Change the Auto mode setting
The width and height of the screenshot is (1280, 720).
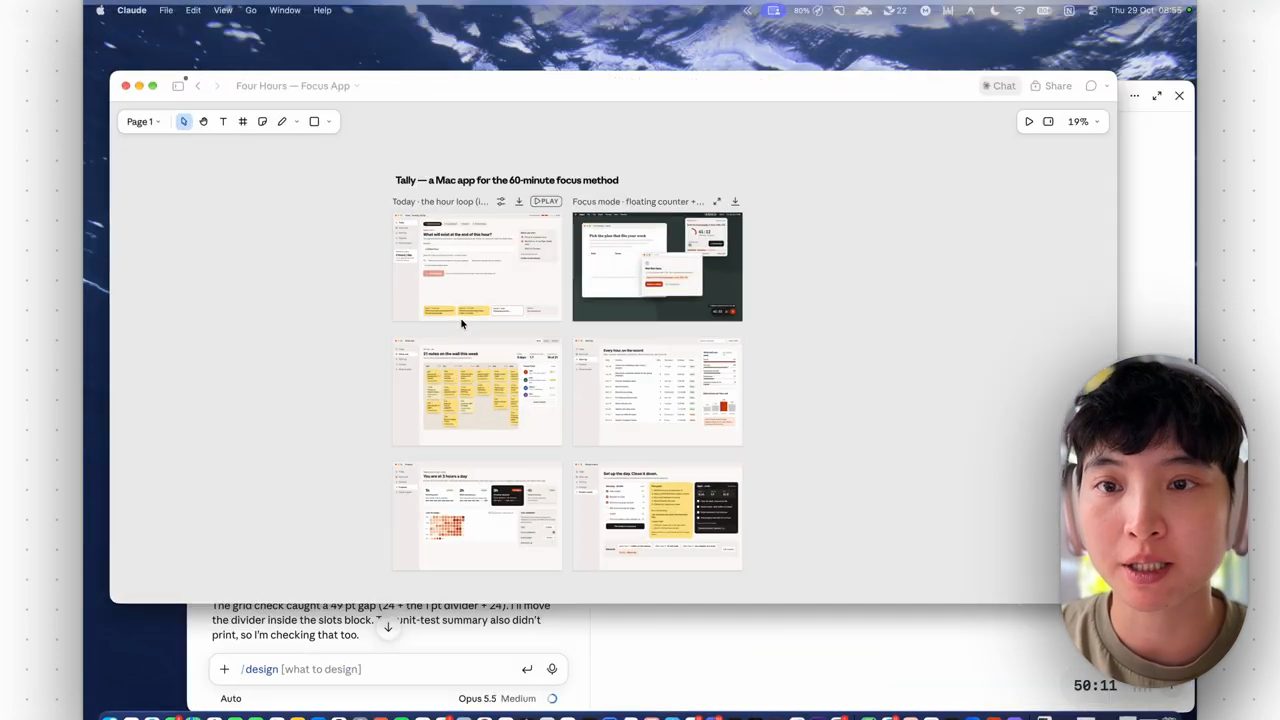coord(231,699)
